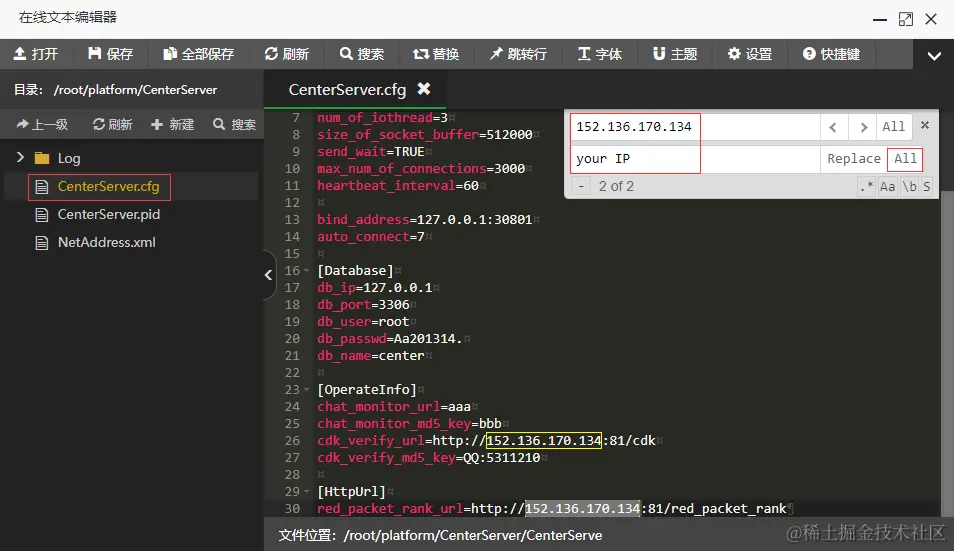
Task: Click the highlighted IP in cdk_verify_url
Action: [x=543, y=441]
